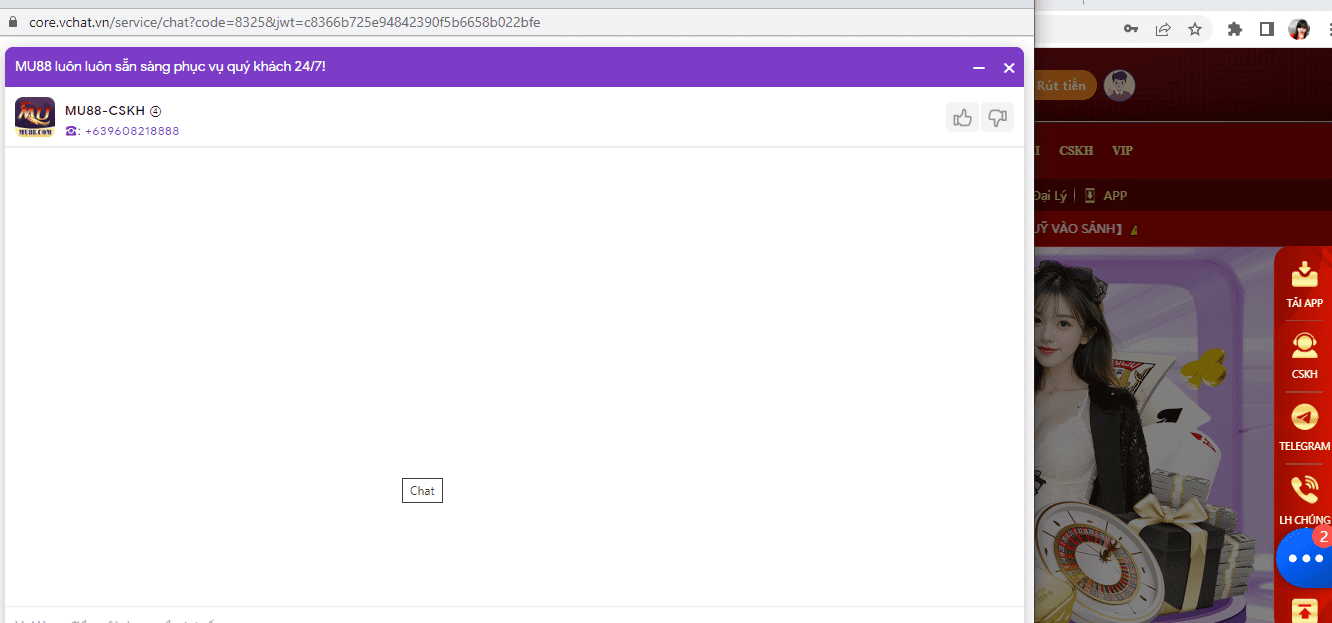Open the VIP menu item

click(x=1122, y=151)
